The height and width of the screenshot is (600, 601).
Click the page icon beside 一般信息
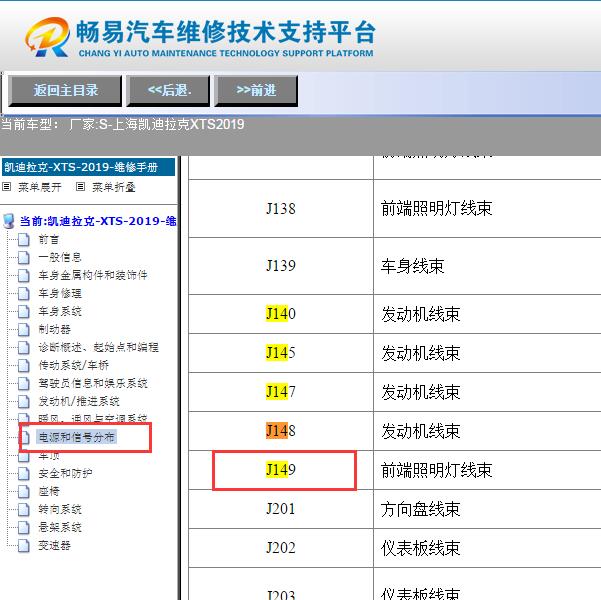point(24,257)
